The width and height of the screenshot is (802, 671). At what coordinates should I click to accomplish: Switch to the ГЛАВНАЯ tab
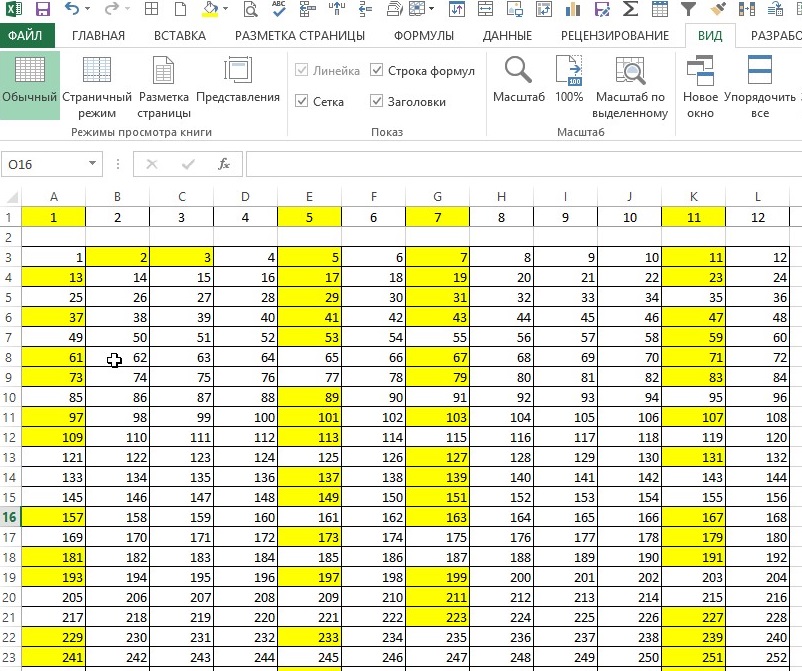98,36
